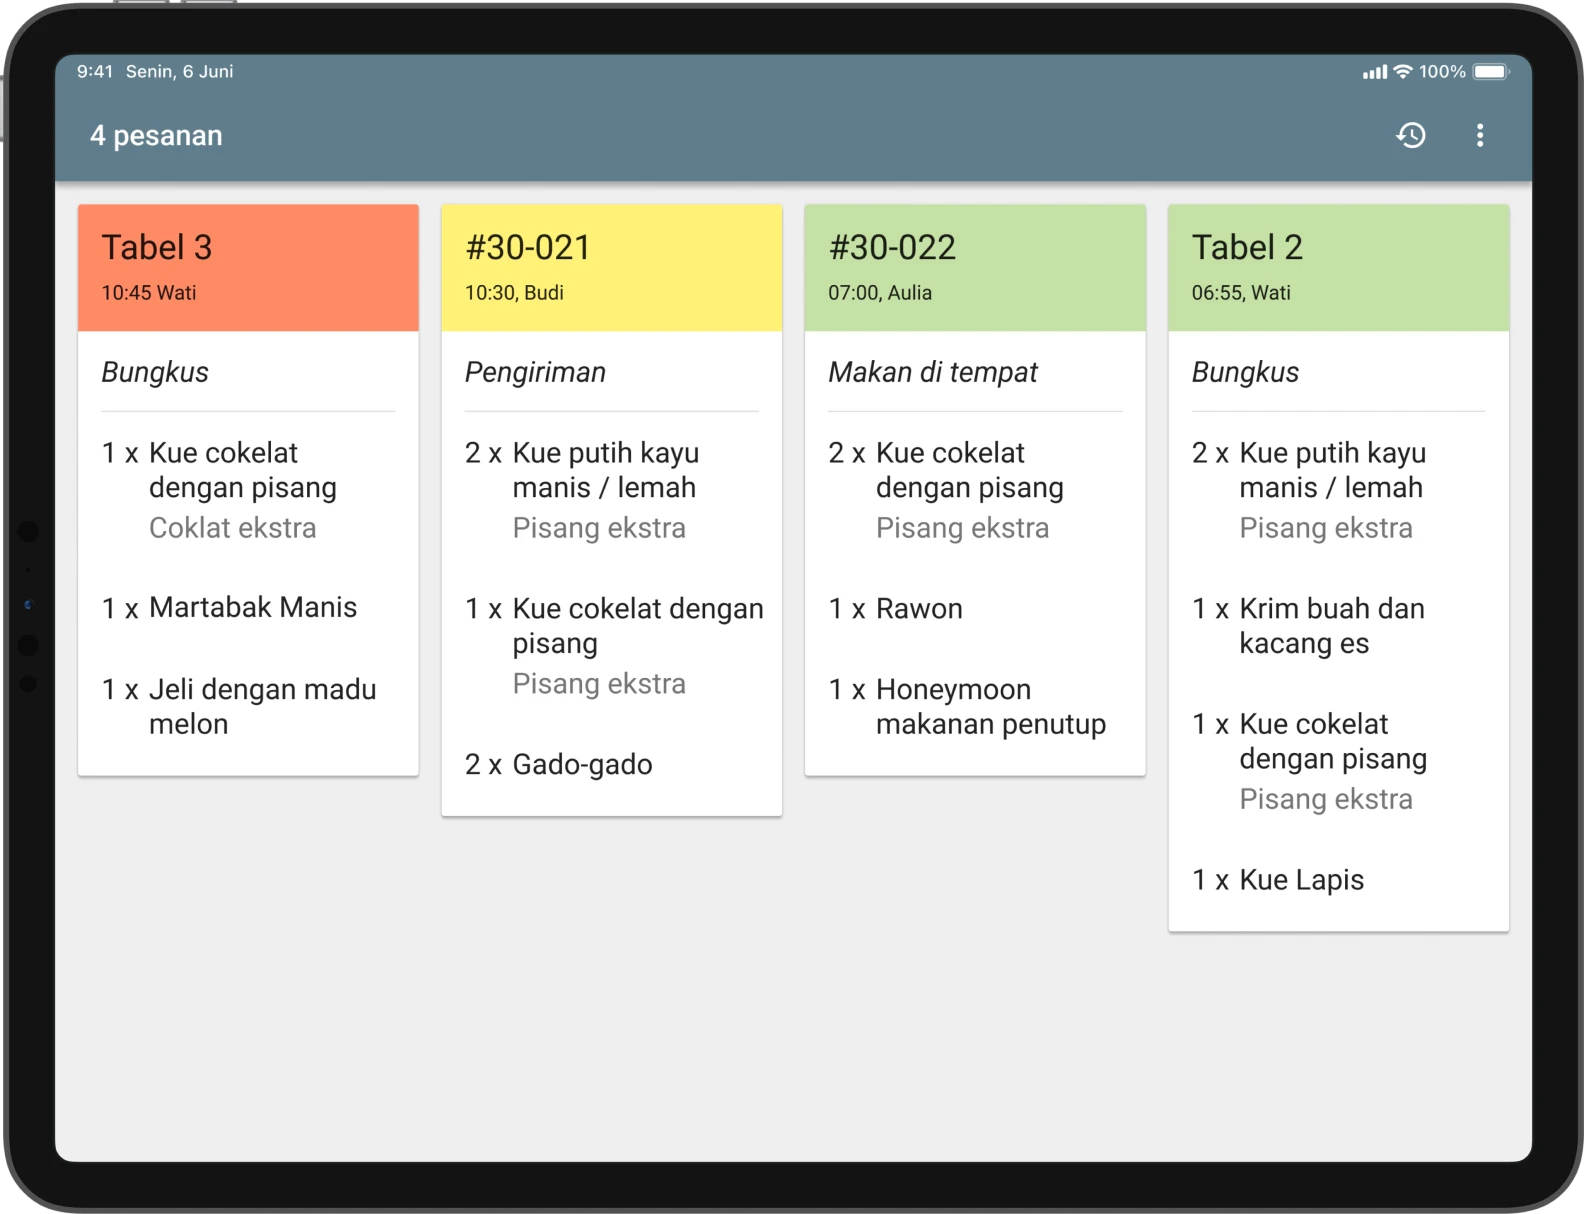Tap the 9:41 status bar clock

click(94, 71)
